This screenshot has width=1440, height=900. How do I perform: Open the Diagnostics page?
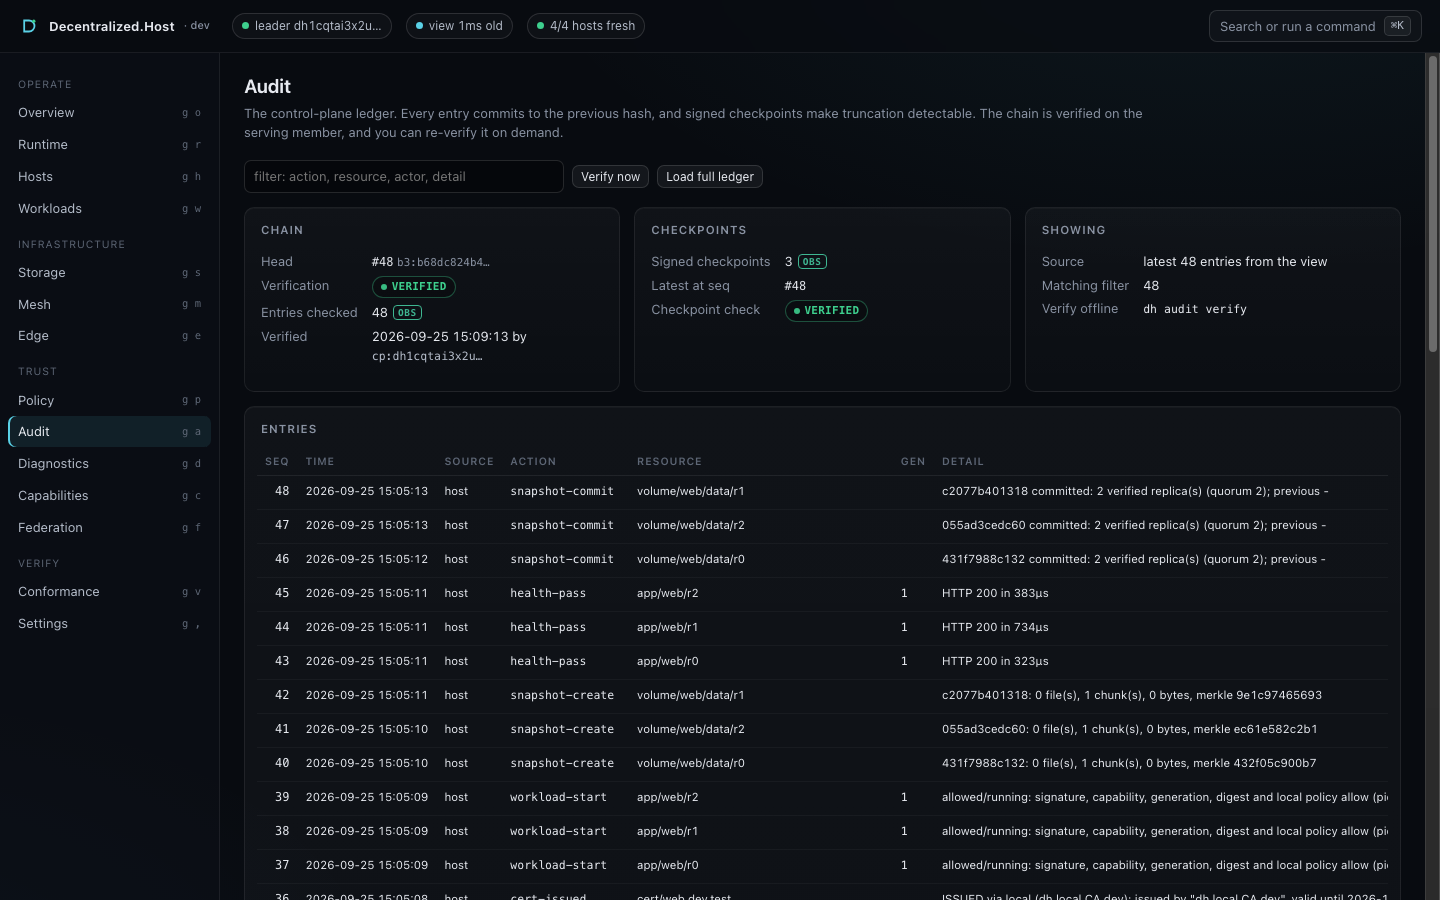pos(110,464)
